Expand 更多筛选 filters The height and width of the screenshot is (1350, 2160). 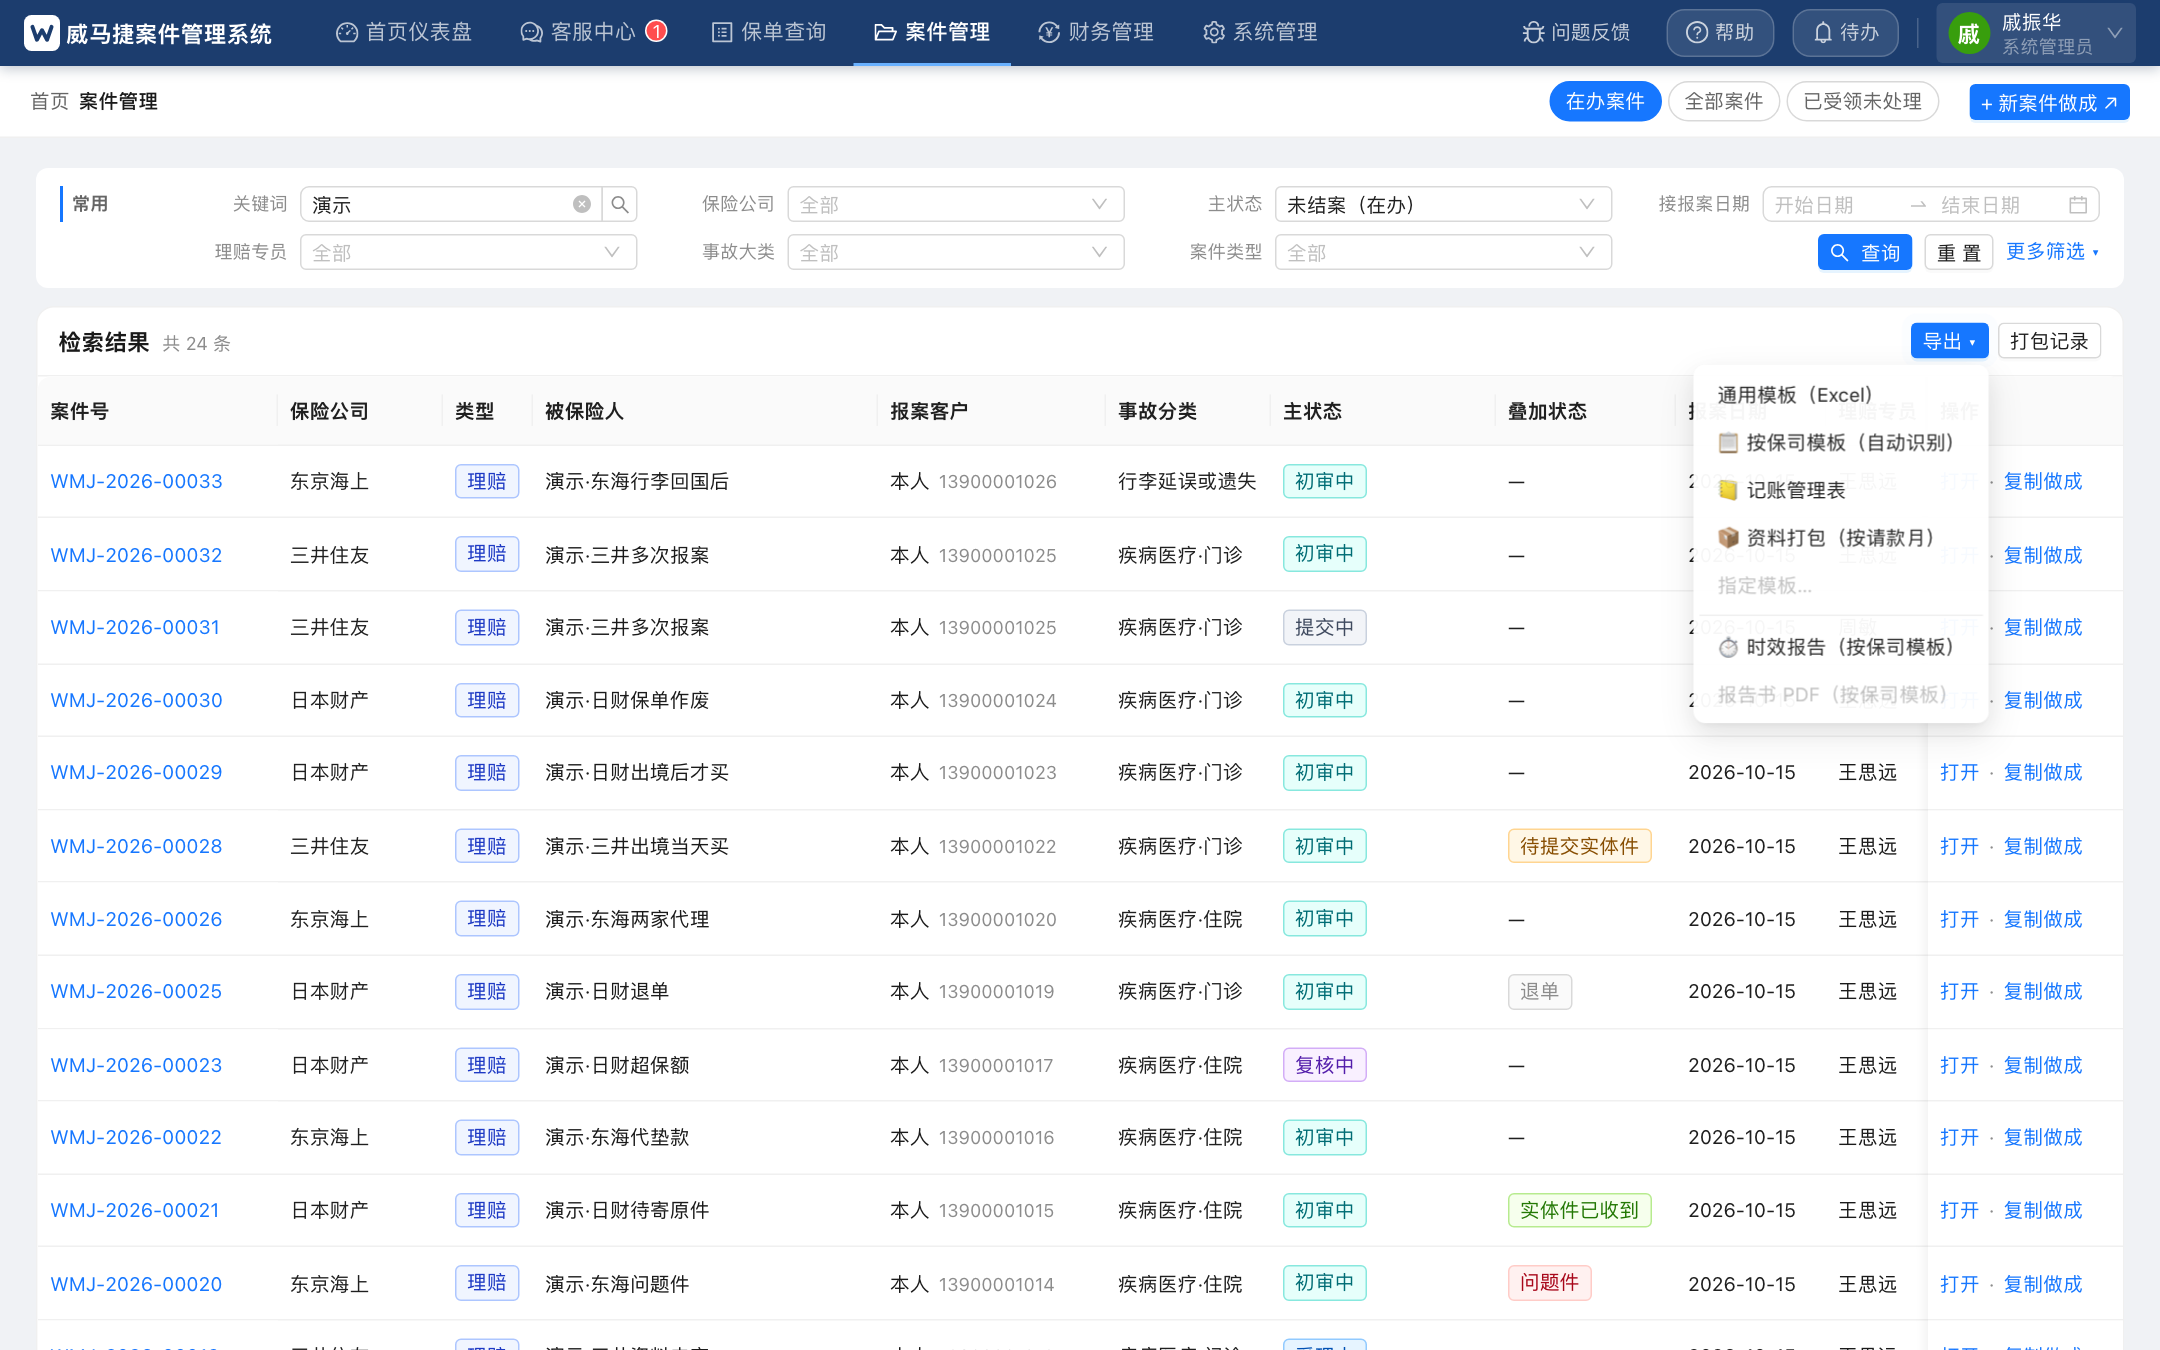(x=2052, y=252)
